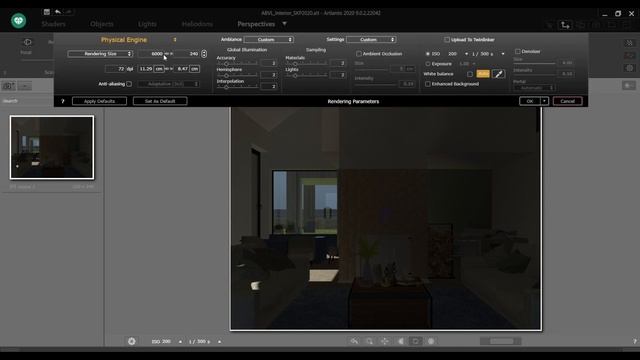Confirm rendering with OK button
Viewport: 640px width, 360px height.
pyautogui.click(x=530, y=101)
